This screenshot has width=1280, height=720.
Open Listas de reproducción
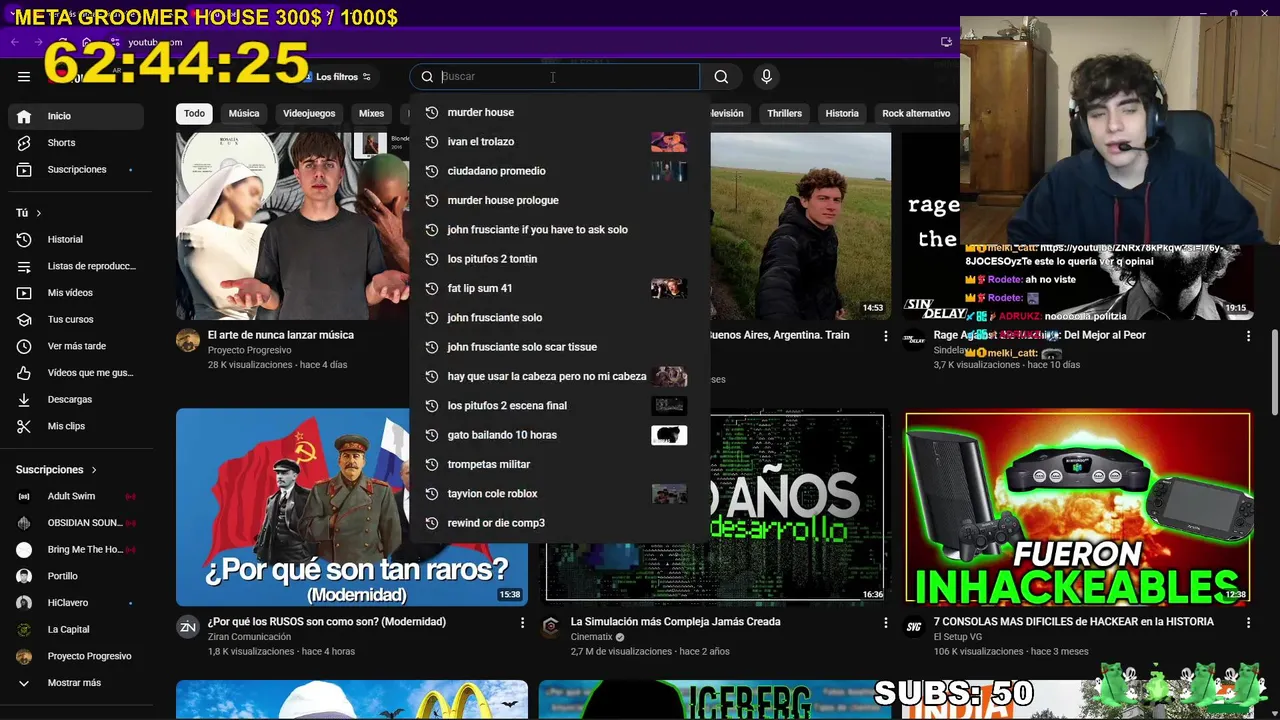76,266
